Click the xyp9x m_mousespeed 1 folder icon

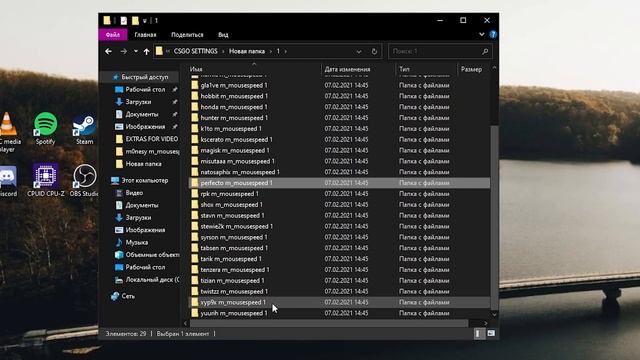pos(195,302)
